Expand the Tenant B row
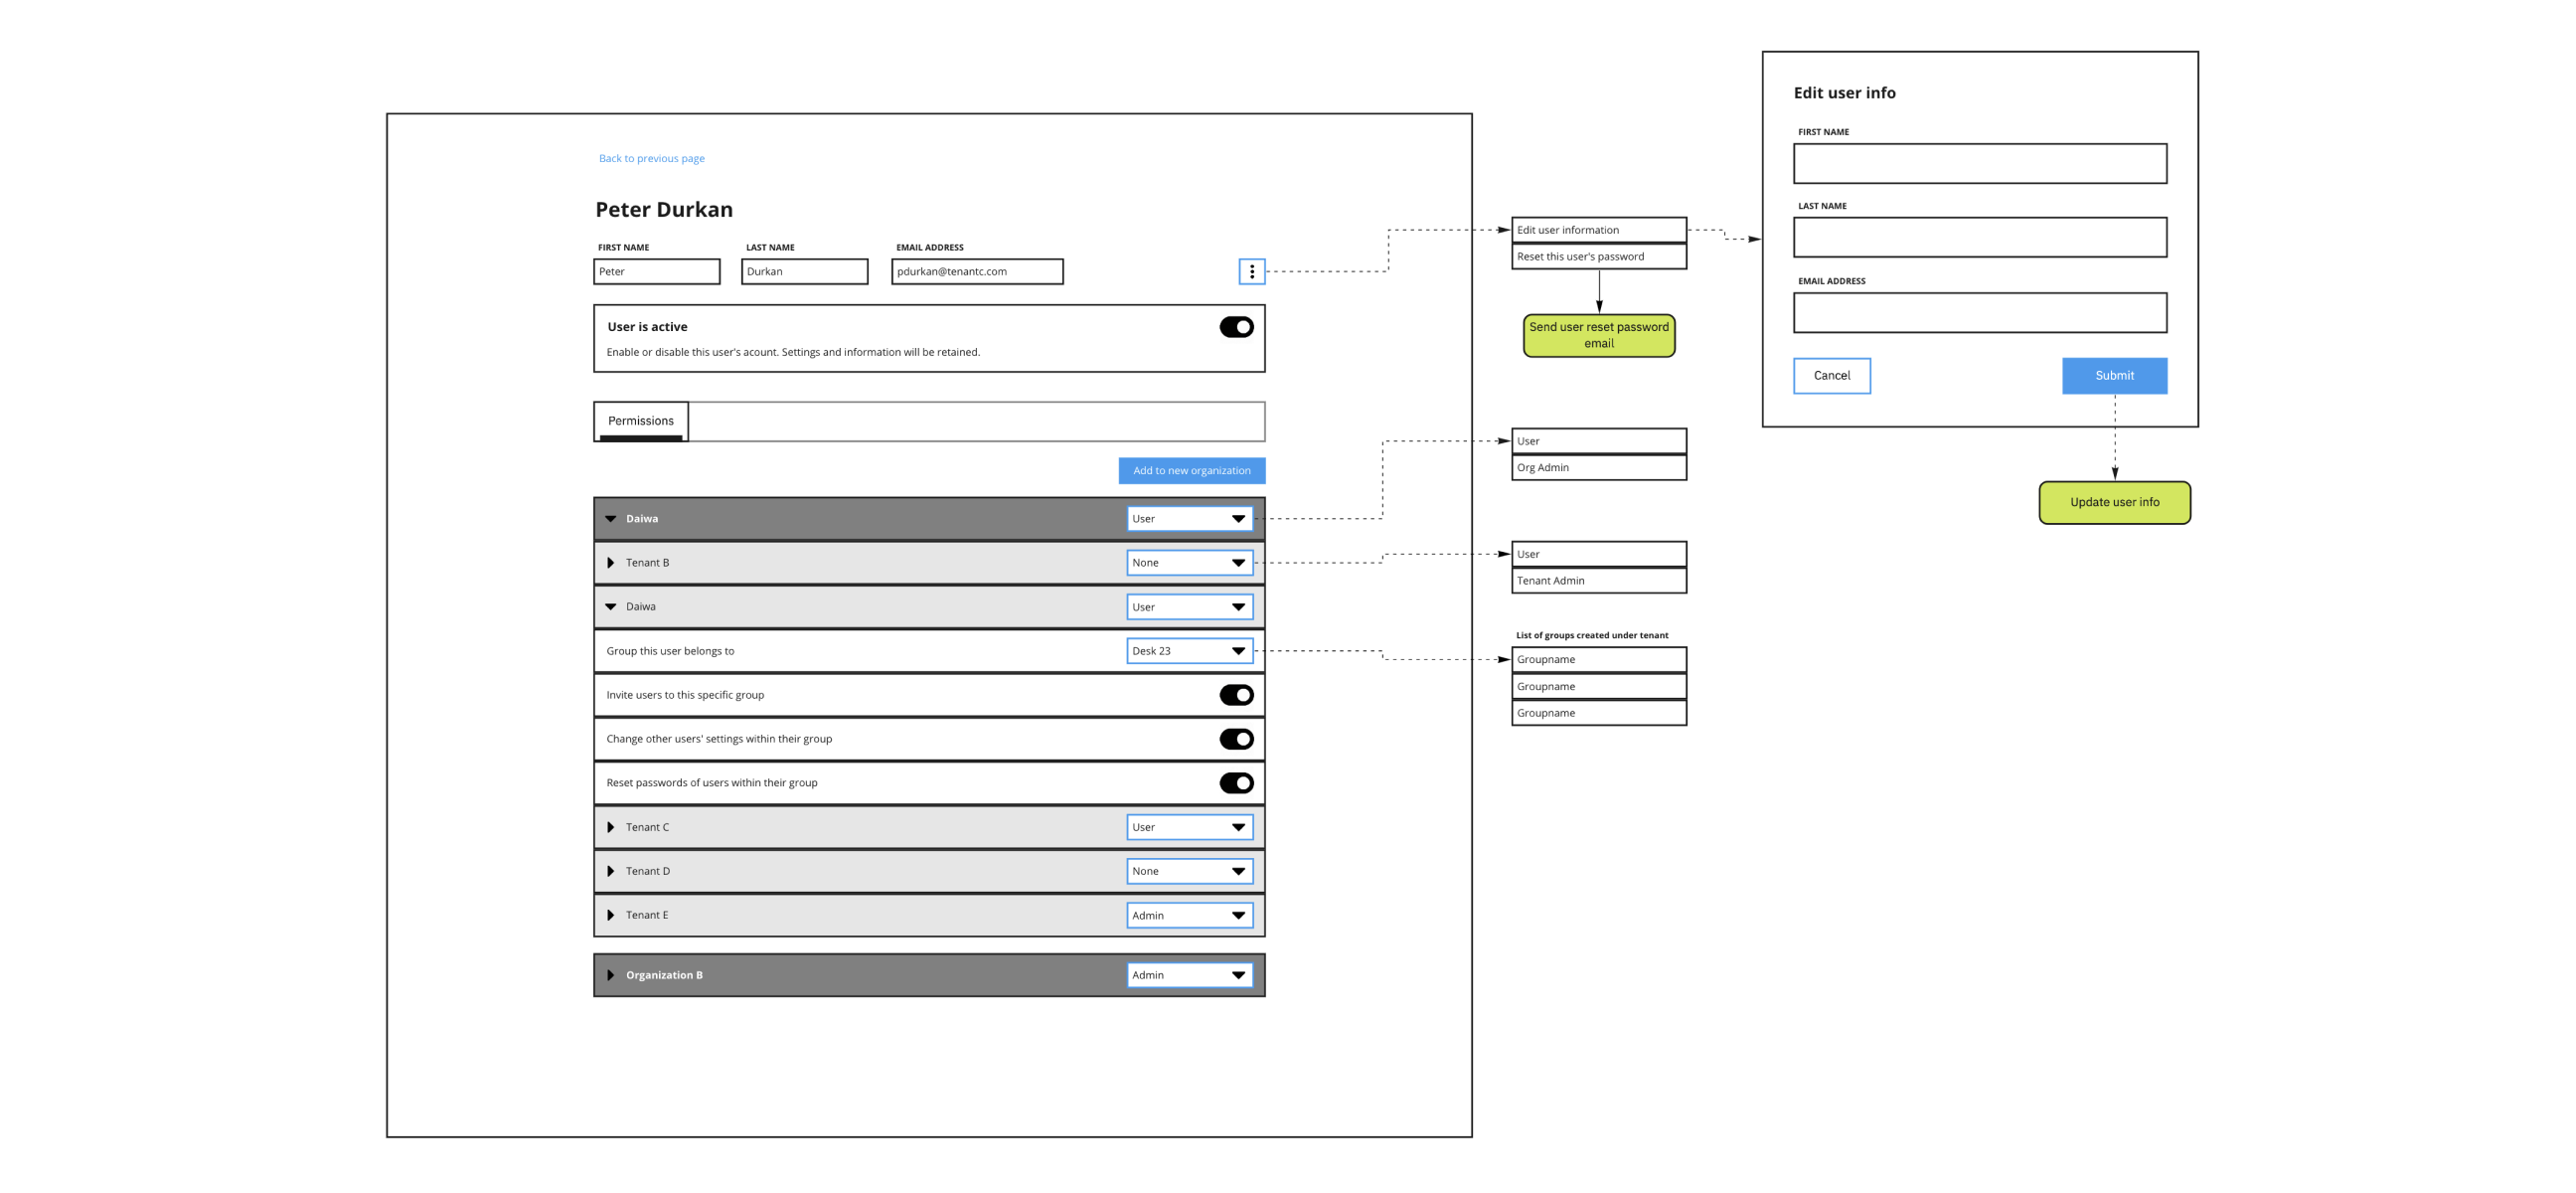Screen dimensions: 2576x1193 click(x=611, y=563)
